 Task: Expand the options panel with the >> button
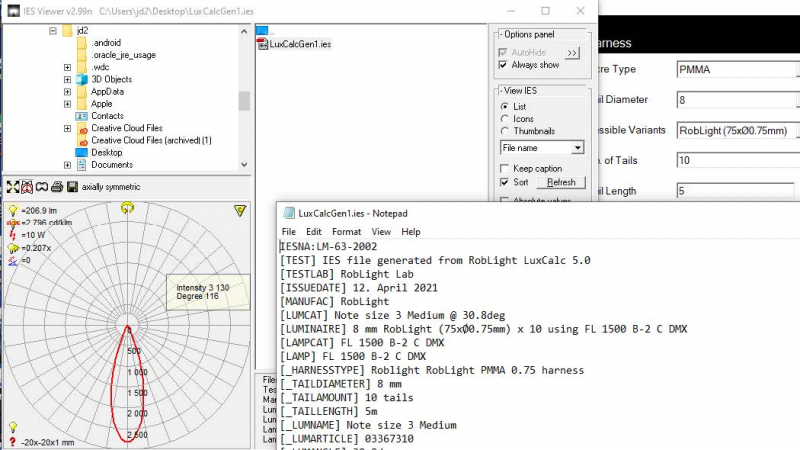tap(572, 53)
